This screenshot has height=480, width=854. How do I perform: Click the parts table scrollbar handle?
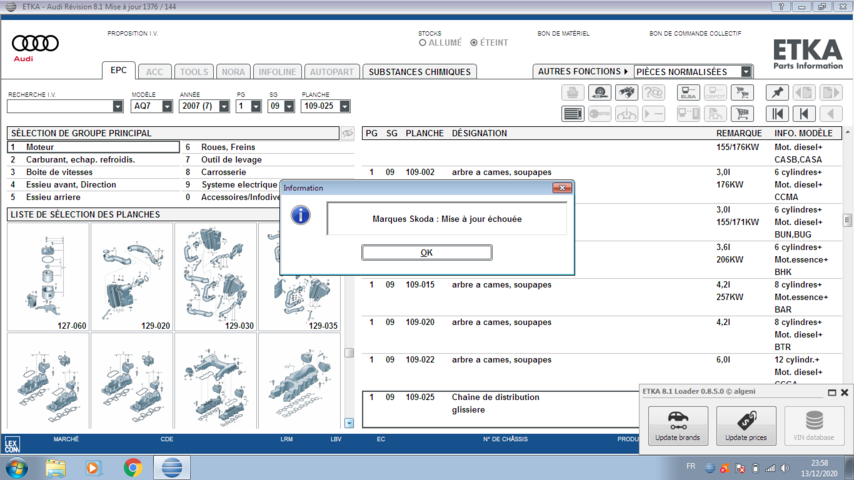tap(847, 220)
